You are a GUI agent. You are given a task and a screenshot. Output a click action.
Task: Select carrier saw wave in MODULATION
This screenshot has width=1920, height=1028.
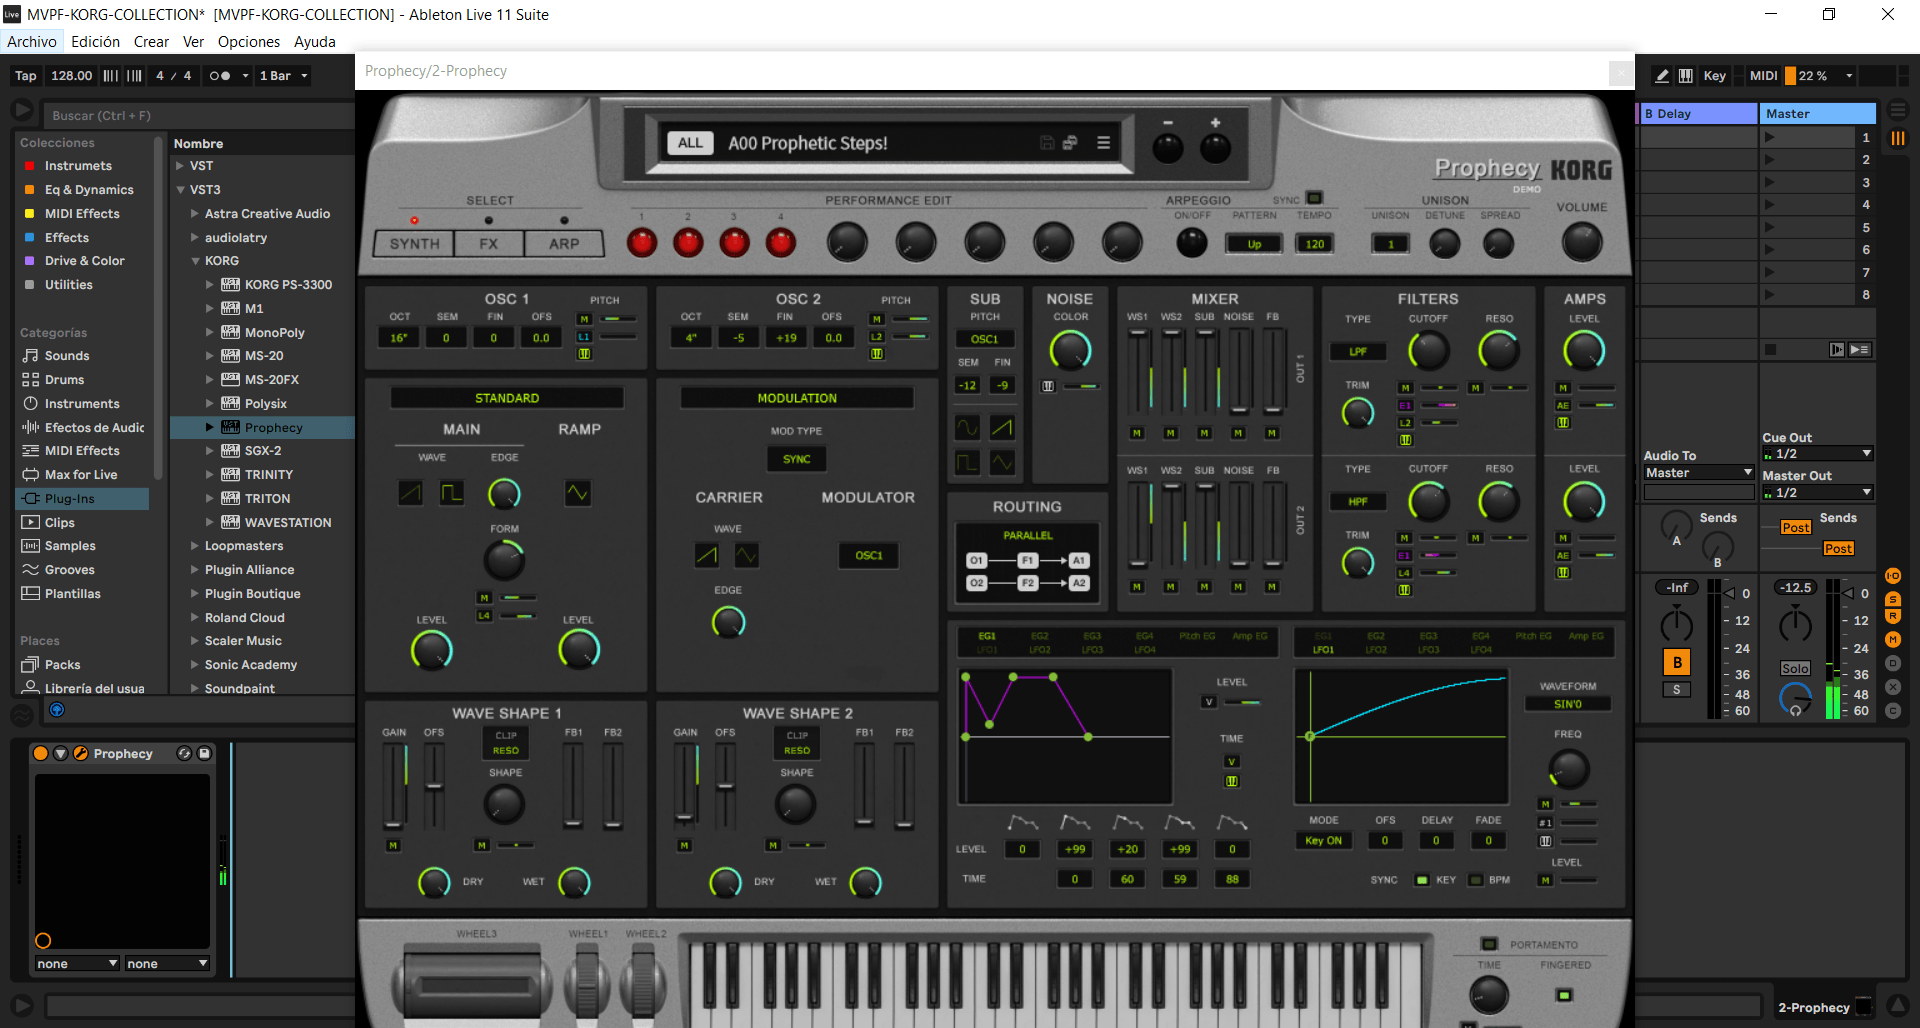[706, 555]
